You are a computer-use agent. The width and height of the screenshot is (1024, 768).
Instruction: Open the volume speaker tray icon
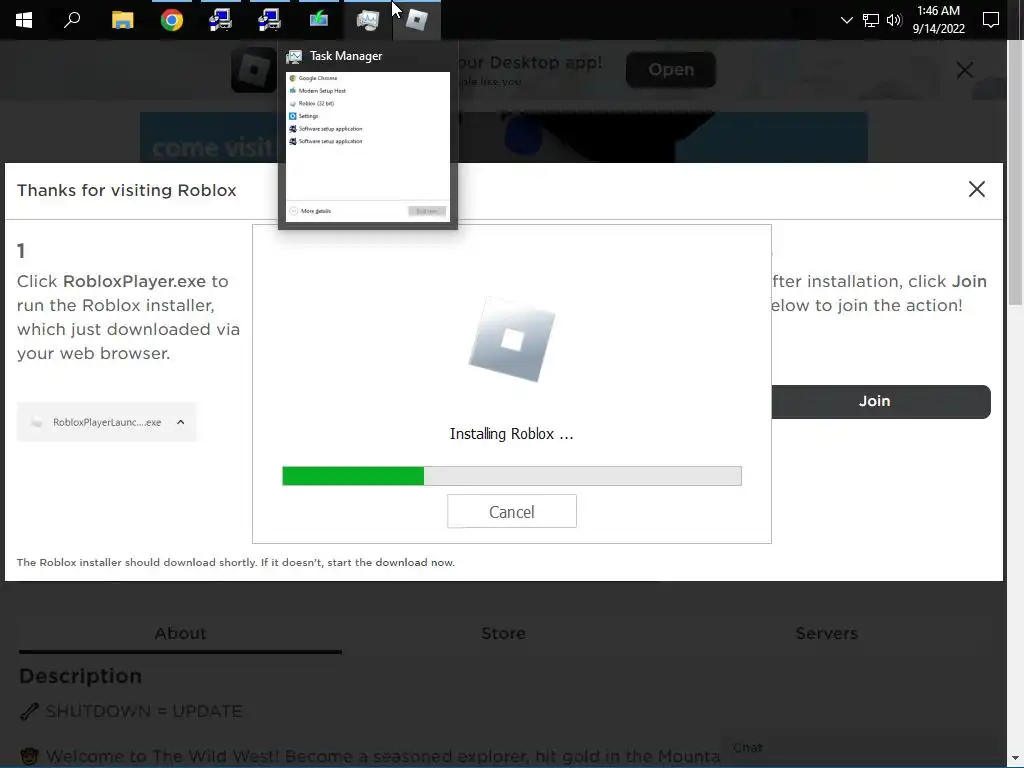point(894,20)
